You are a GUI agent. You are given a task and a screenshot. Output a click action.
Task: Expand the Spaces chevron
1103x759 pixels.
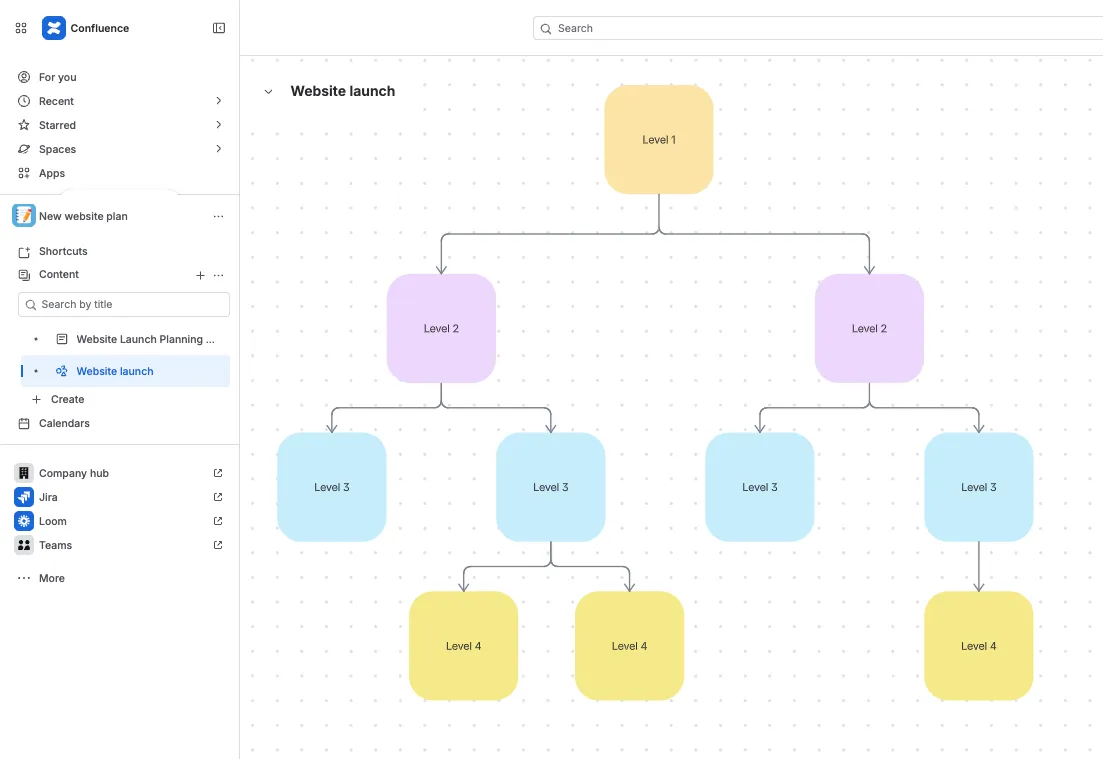[219, 148]
